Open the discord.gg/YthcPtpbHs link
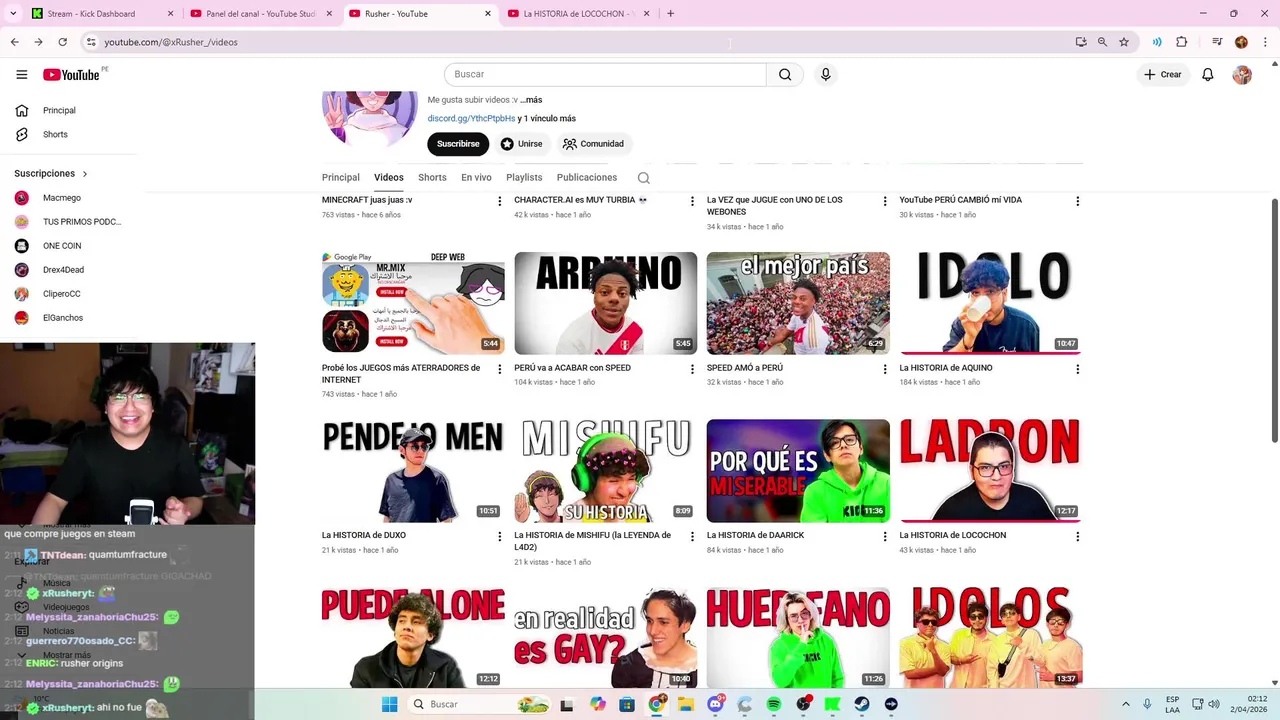This screenshot has height=720, width=1280. pos(471,118)
